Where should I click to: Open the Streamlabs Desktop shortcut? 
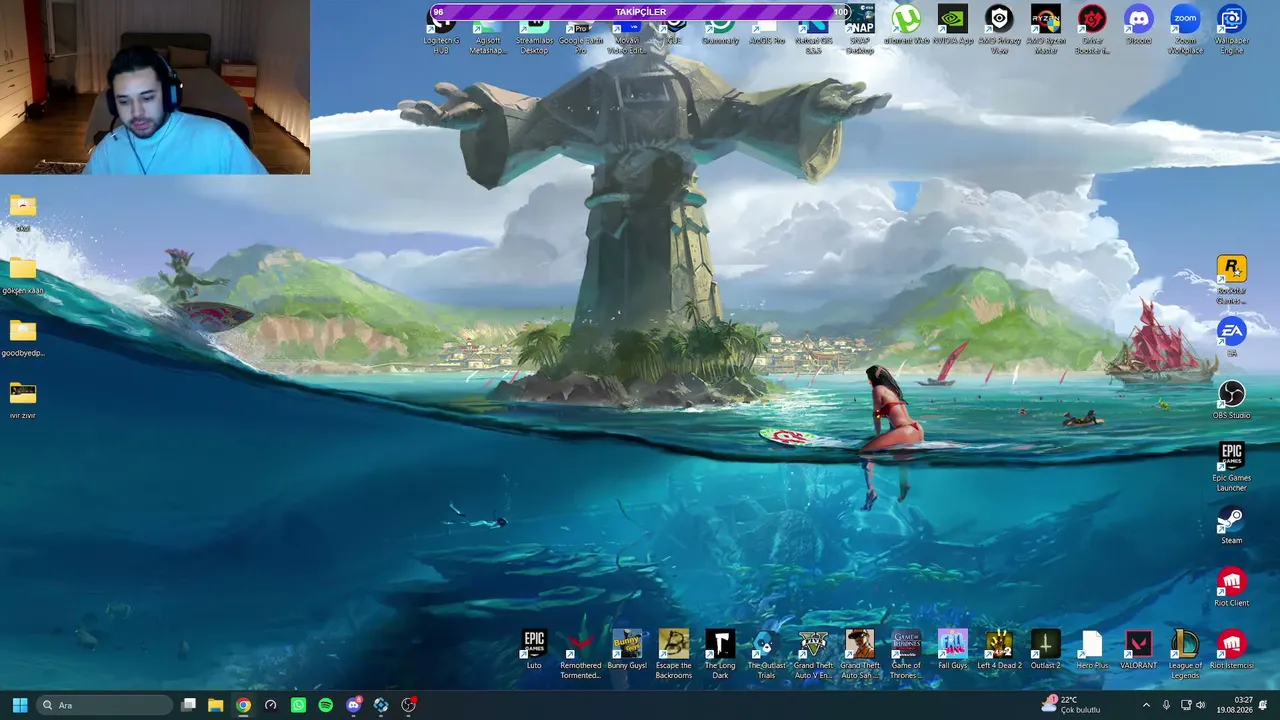[x=535, y=30]
